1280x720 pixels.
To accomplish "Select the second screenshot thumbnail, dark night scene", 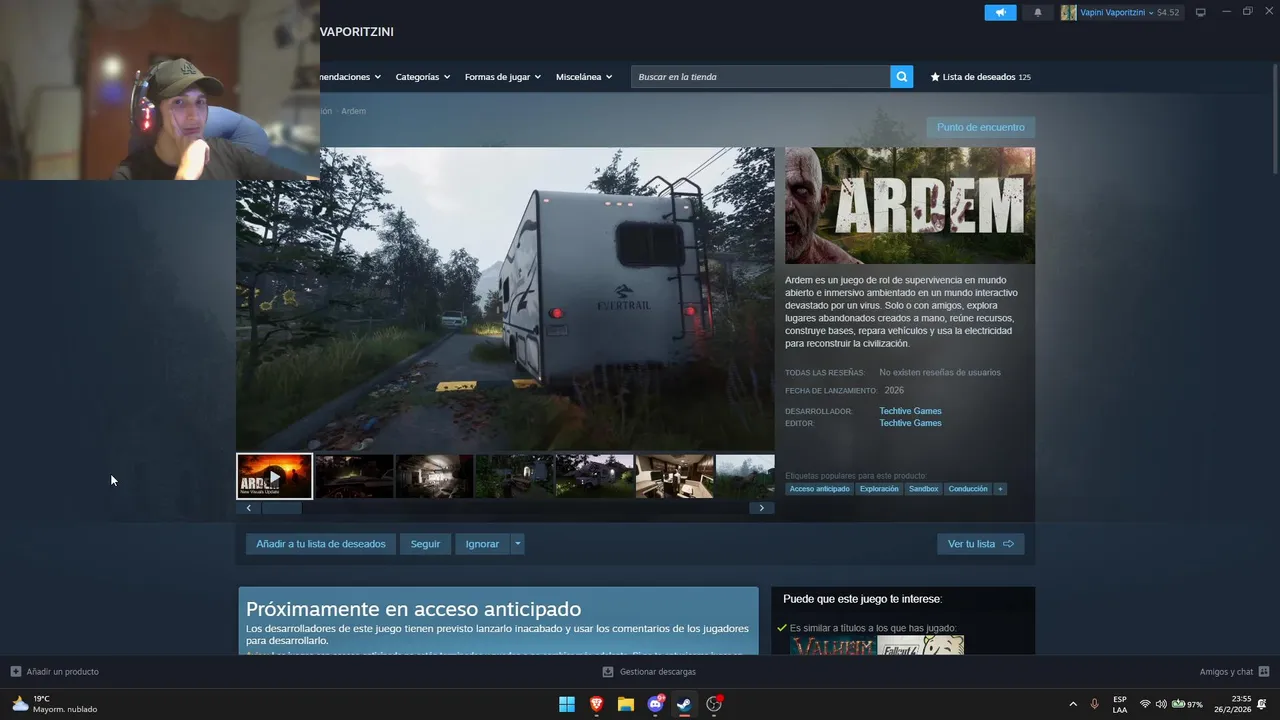I will (354, 476).
